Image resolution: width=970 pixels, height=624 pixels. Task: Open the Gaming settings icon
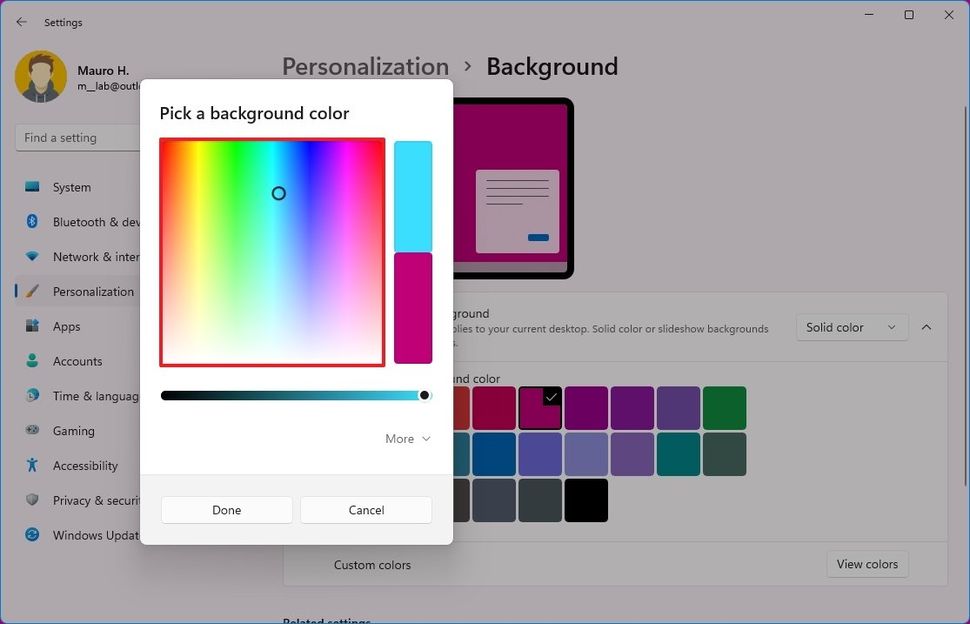click(x=34, y=430)
